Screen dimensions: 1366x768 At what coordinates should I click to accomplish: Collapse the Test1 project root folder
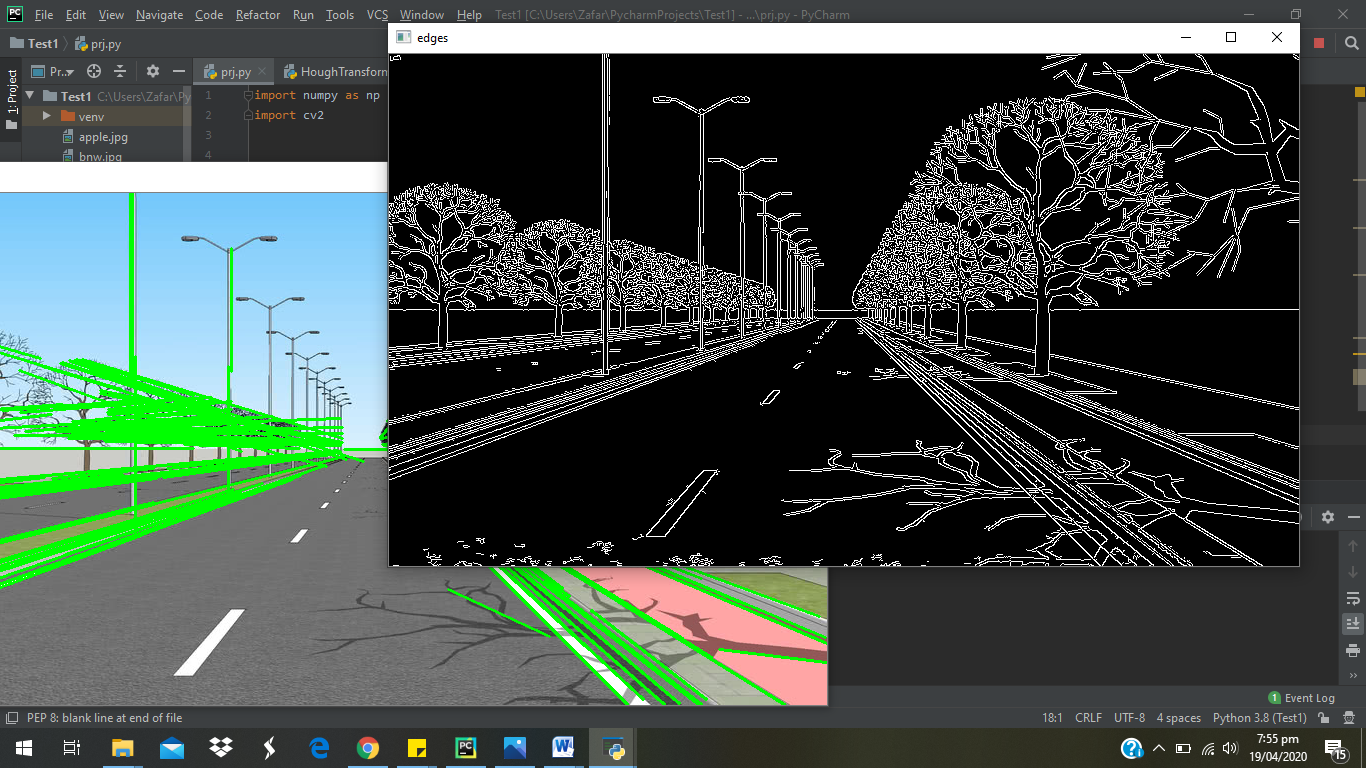point(30,96)
